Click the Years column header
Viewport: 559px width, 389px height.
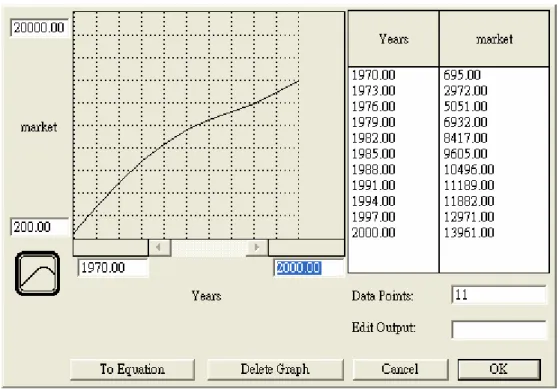point(394,39)
